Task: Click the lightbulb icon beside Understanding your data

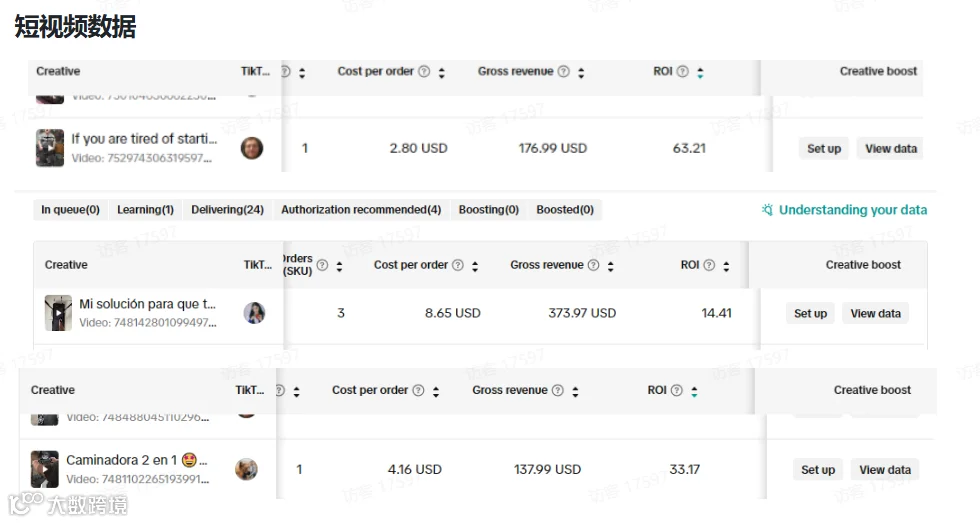Action: pos(767,210)
